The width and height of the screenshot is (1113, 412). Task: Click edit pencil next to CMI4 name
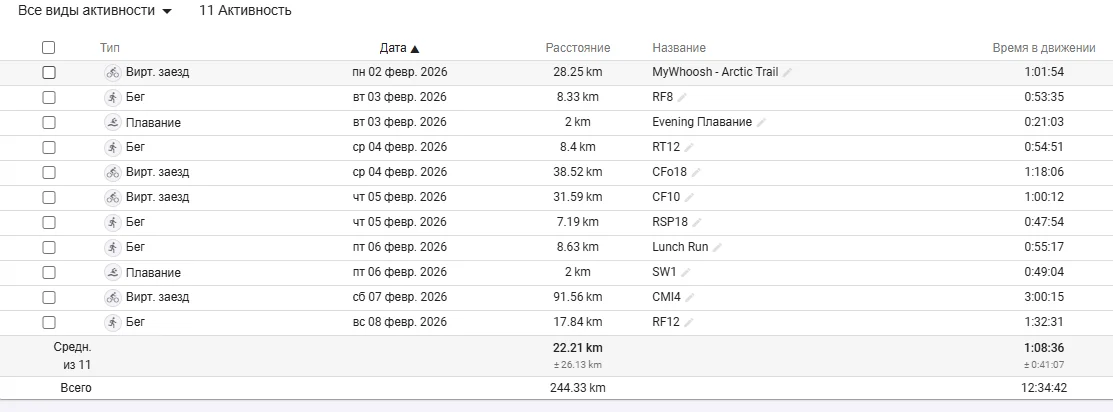[x=690, y=297]
